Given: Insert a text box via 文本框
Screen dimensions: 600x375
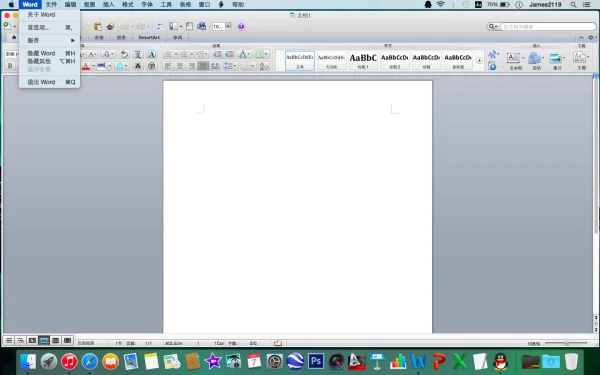Looking at the screenshot, I should [x=515, y=61].
